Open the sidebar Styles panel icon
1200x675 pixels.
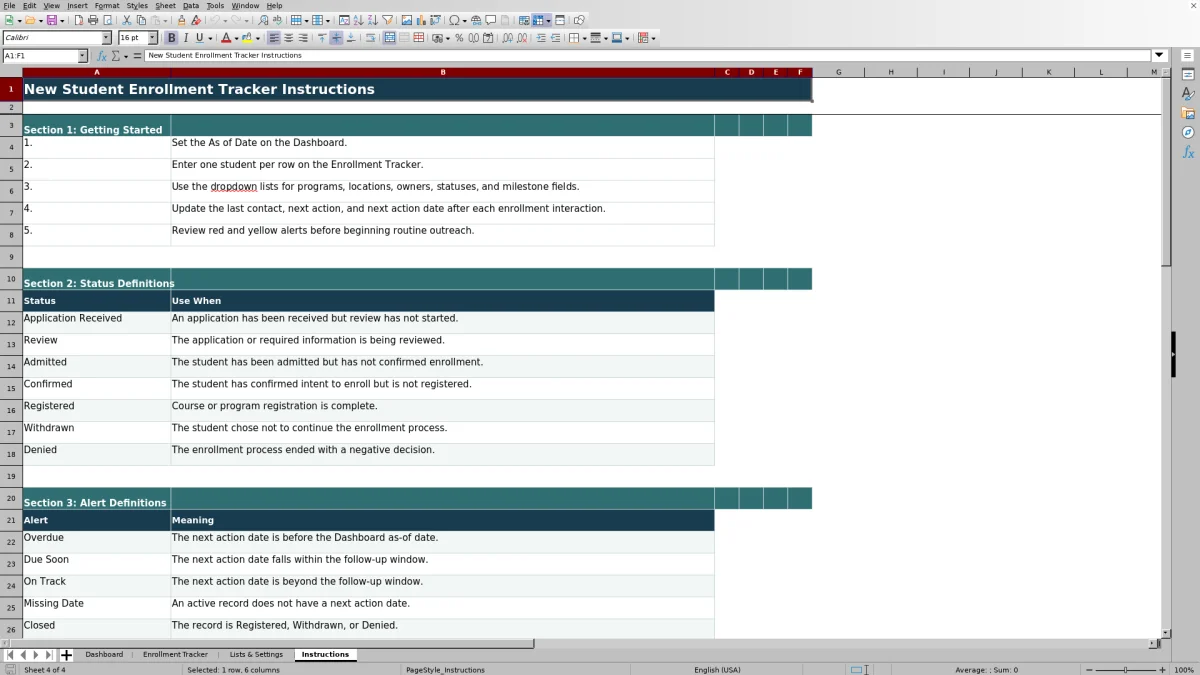tap(1188, 94)
